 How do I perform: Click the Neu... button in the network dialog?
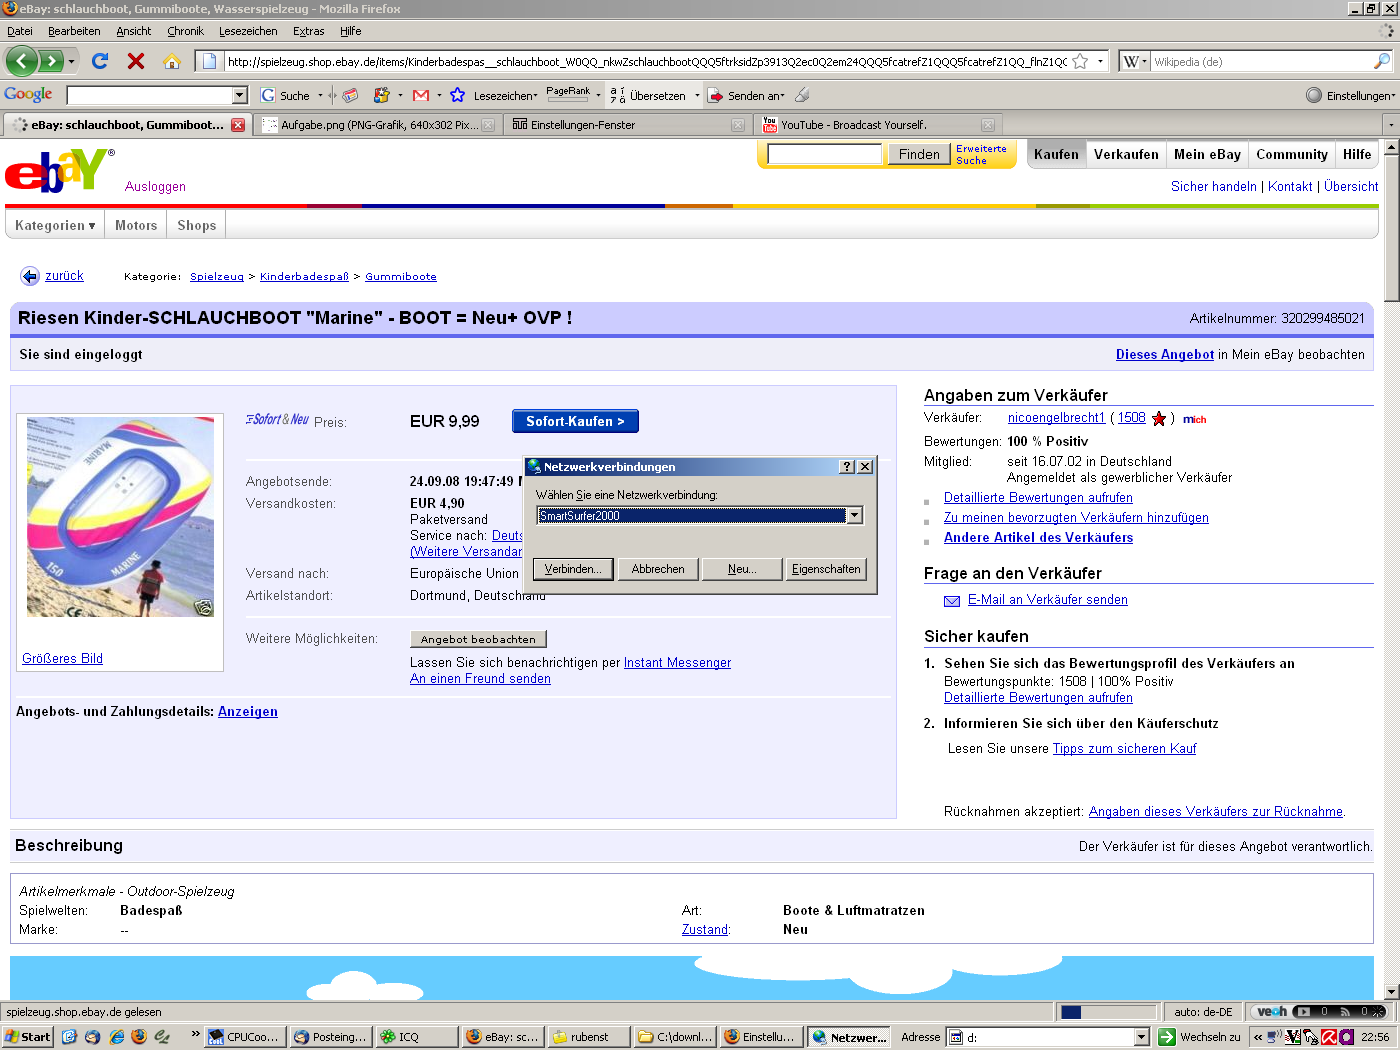[x=742, y=569]
